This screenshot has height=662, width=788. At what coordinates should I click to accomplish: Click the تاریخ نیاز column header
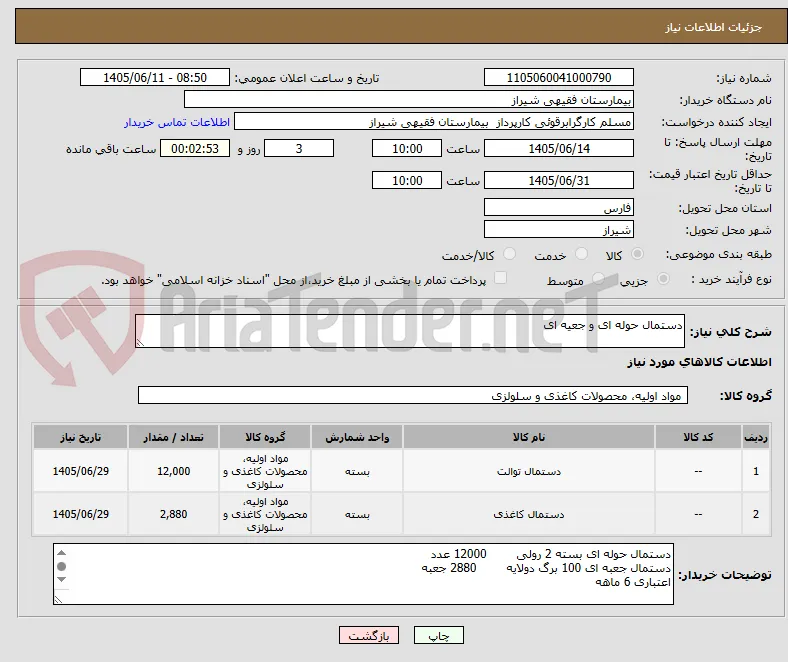point(80,437)
